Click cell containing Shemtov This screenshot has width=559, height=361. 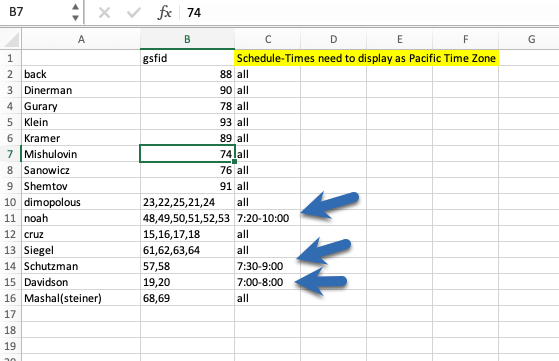tap(81, 186)
